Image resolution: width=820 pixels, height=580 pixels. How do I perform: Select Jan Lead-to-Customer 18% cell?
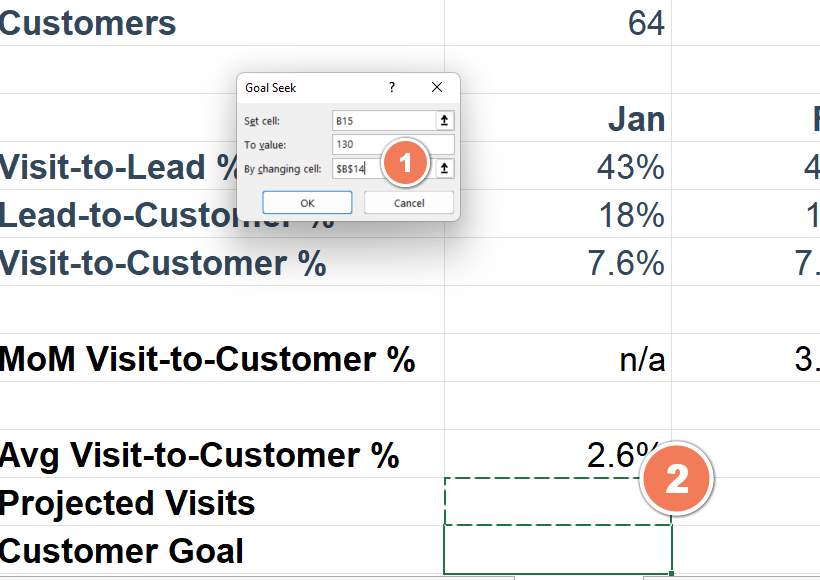(x=558, y=214)
